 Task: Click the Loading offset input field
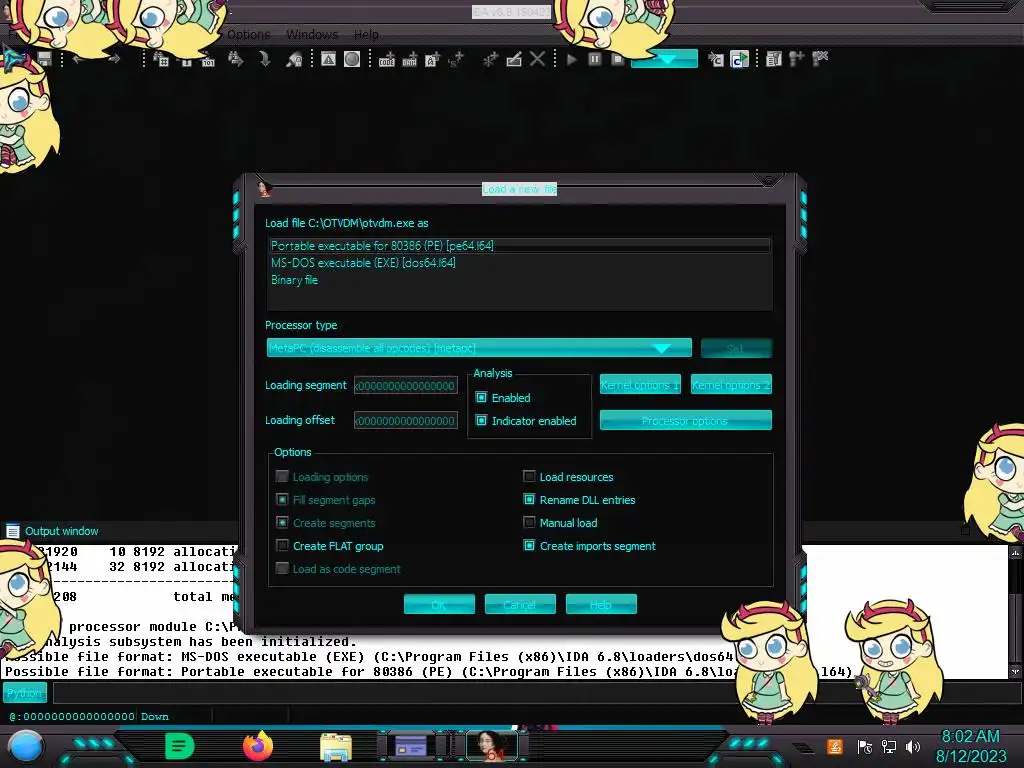click(x=406, y=421)
